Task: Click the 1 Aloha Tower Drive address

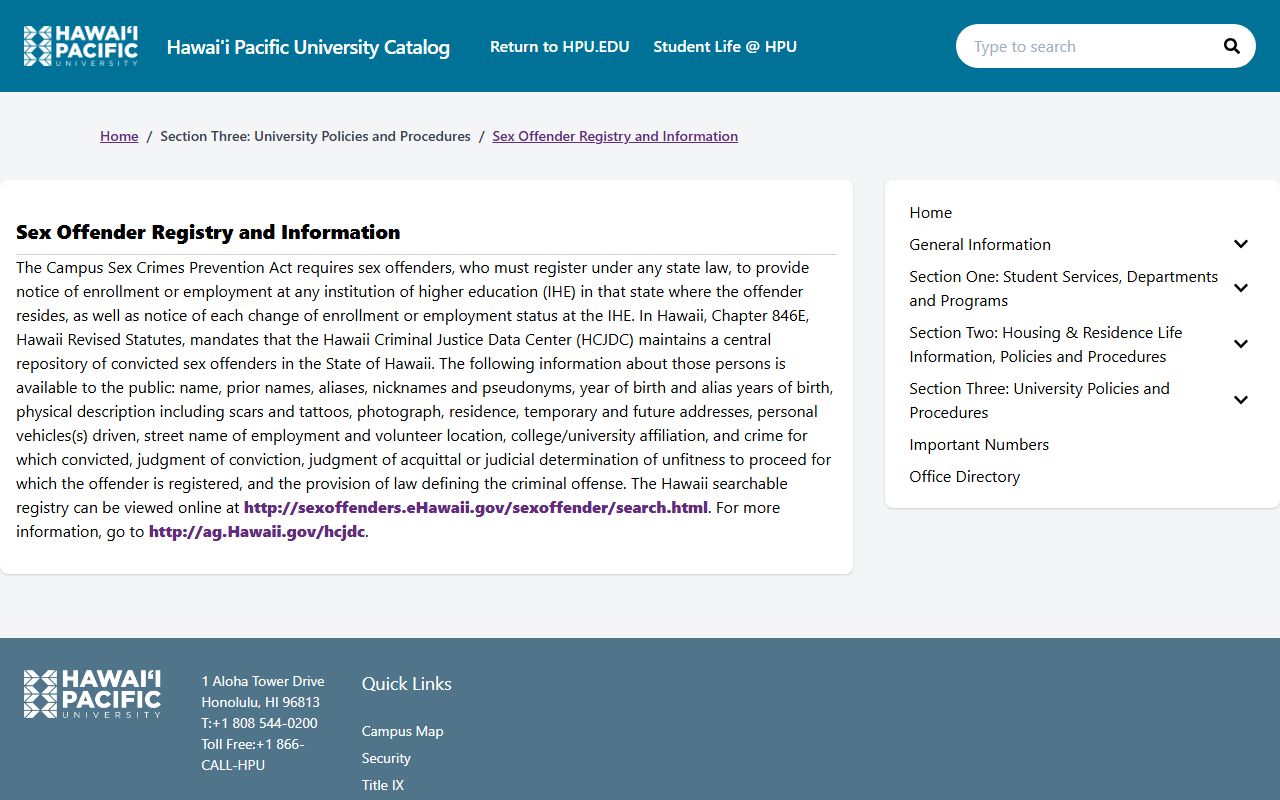Action: [263, 681]
